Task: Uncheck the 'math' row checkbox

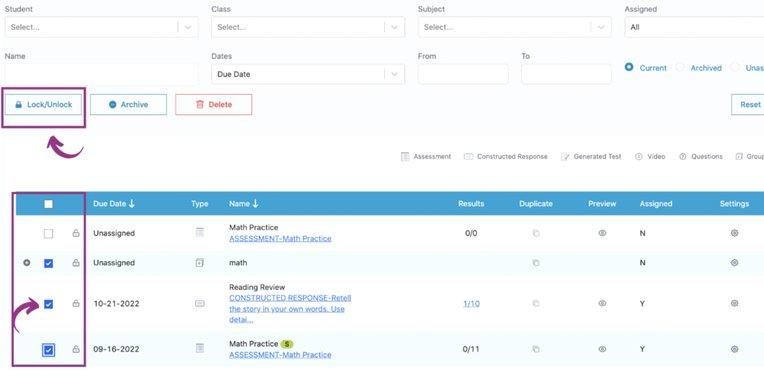Action: 48,264
